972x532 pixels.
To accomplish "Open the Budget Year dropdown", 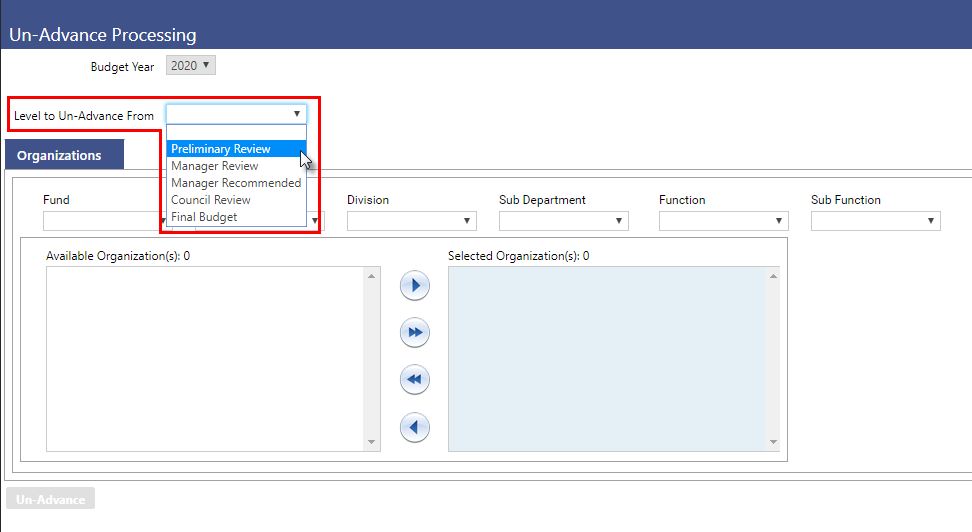I will pyautogui.click(x=190, y=66).
